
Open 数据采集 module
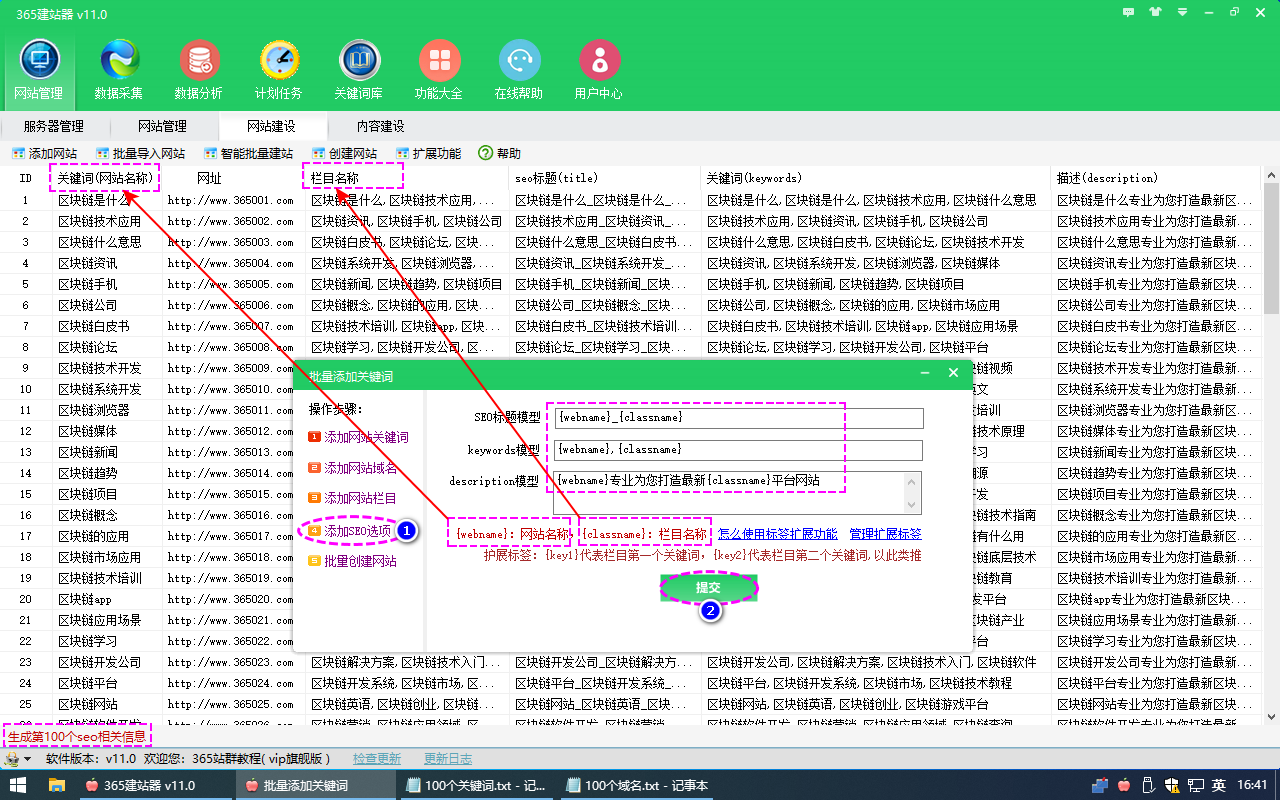tap(119, 70)
